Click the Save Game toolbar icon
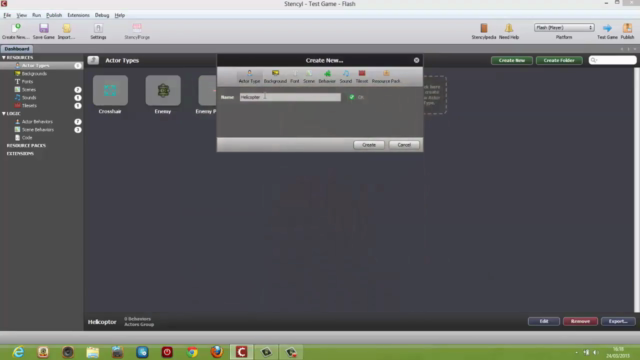 (x=44, y=31)
